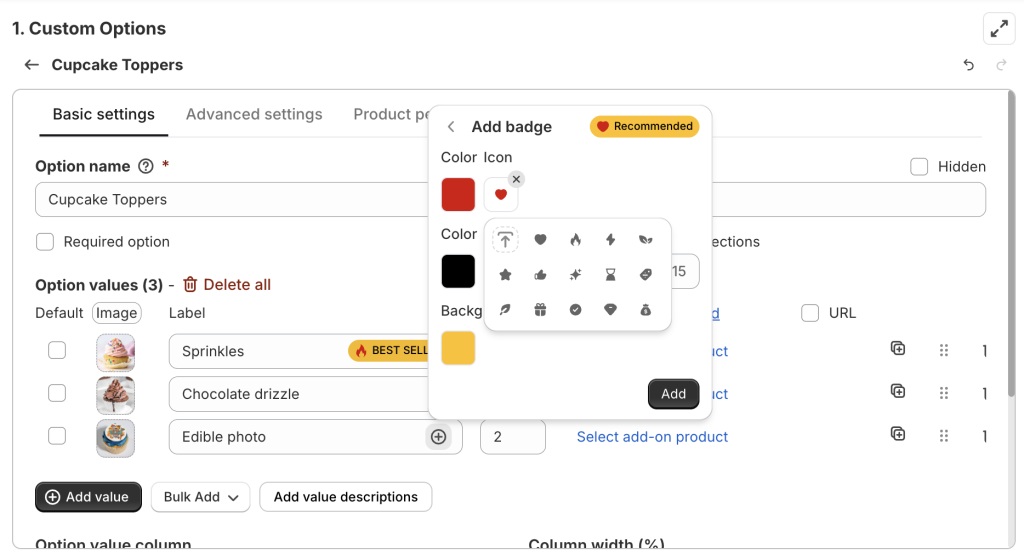
Task: Remove the selected heart icon
Action: [516, 179]
